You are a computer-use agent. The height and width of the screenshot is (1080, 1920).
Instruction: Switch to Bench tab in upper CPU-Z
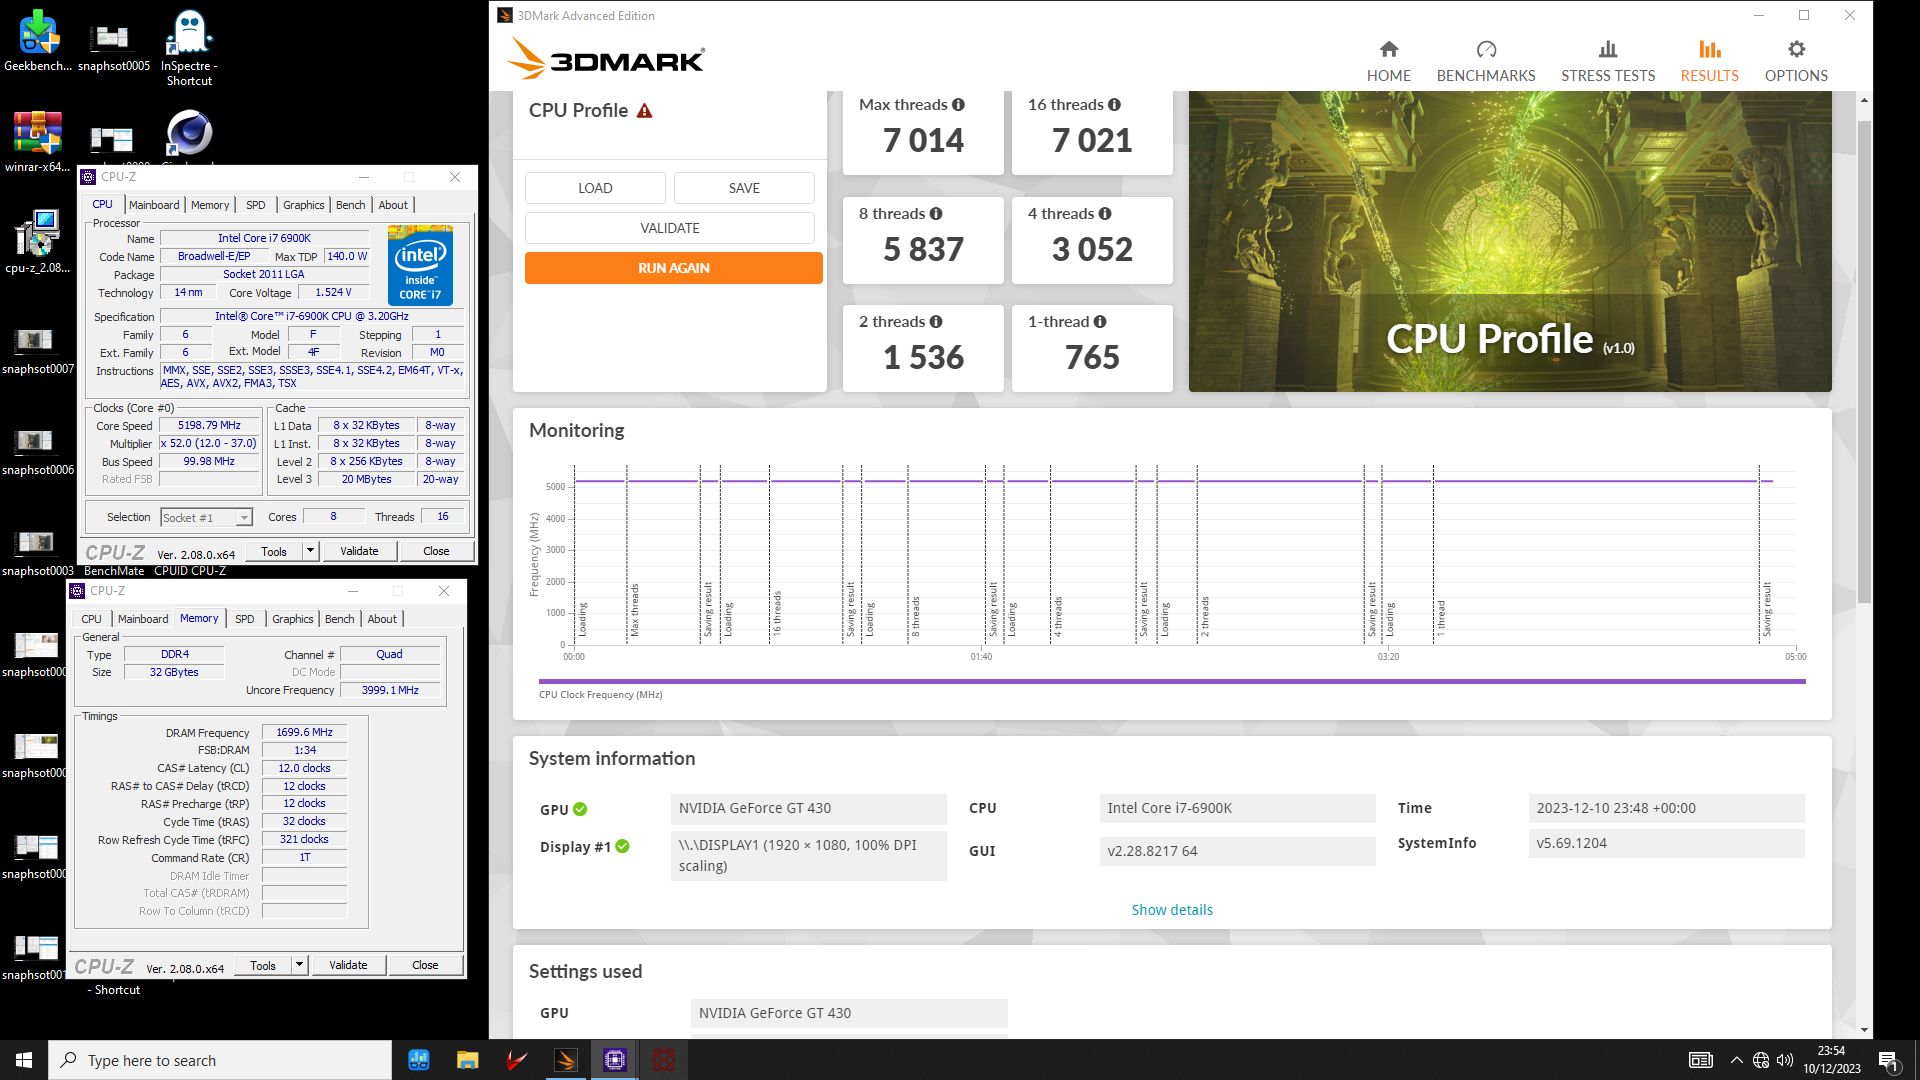(x=350, y=205)
